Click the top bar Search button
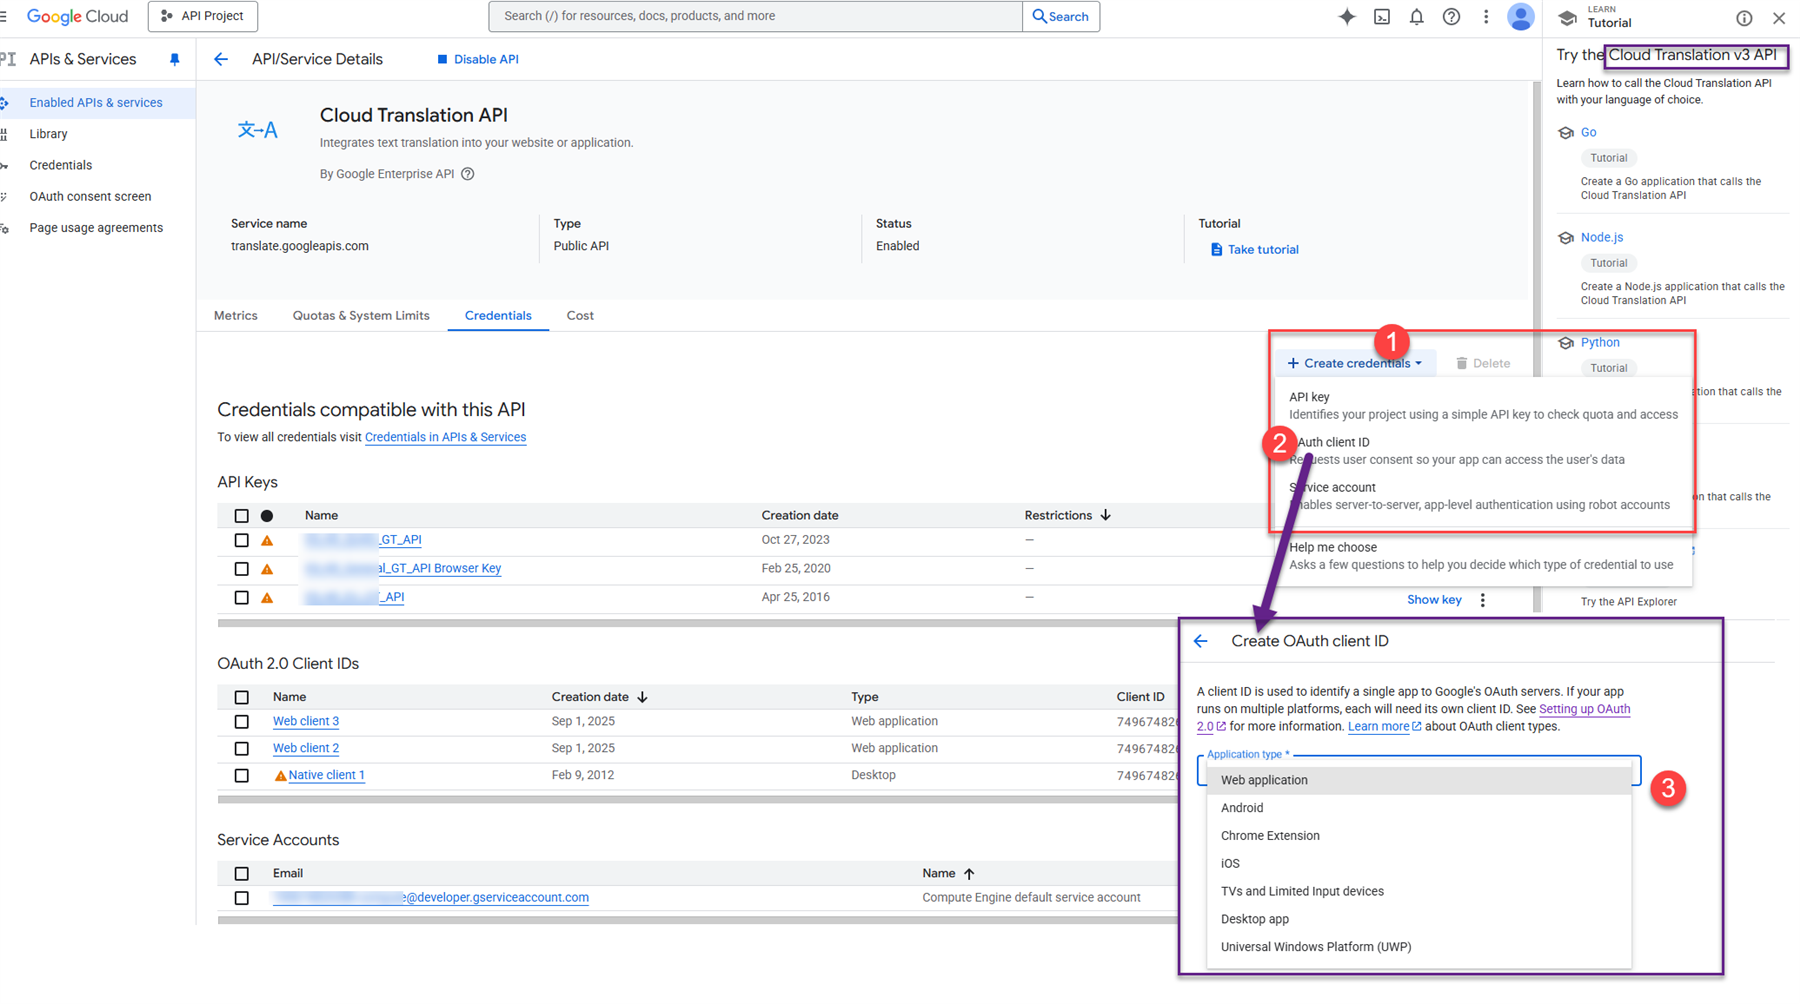Image resolution: width=1800 pixels, height=1004 pixels. coord(1061,16)
